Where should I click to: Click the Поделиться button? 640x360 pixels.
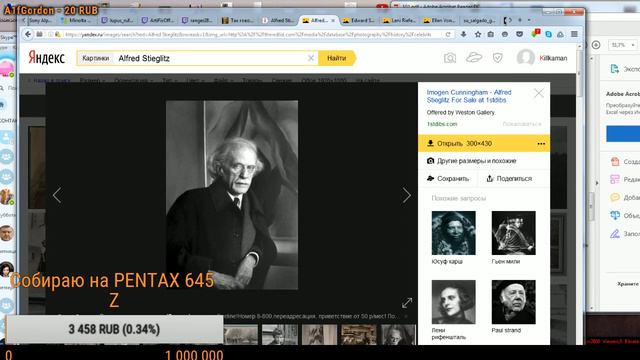click(509, 178)
